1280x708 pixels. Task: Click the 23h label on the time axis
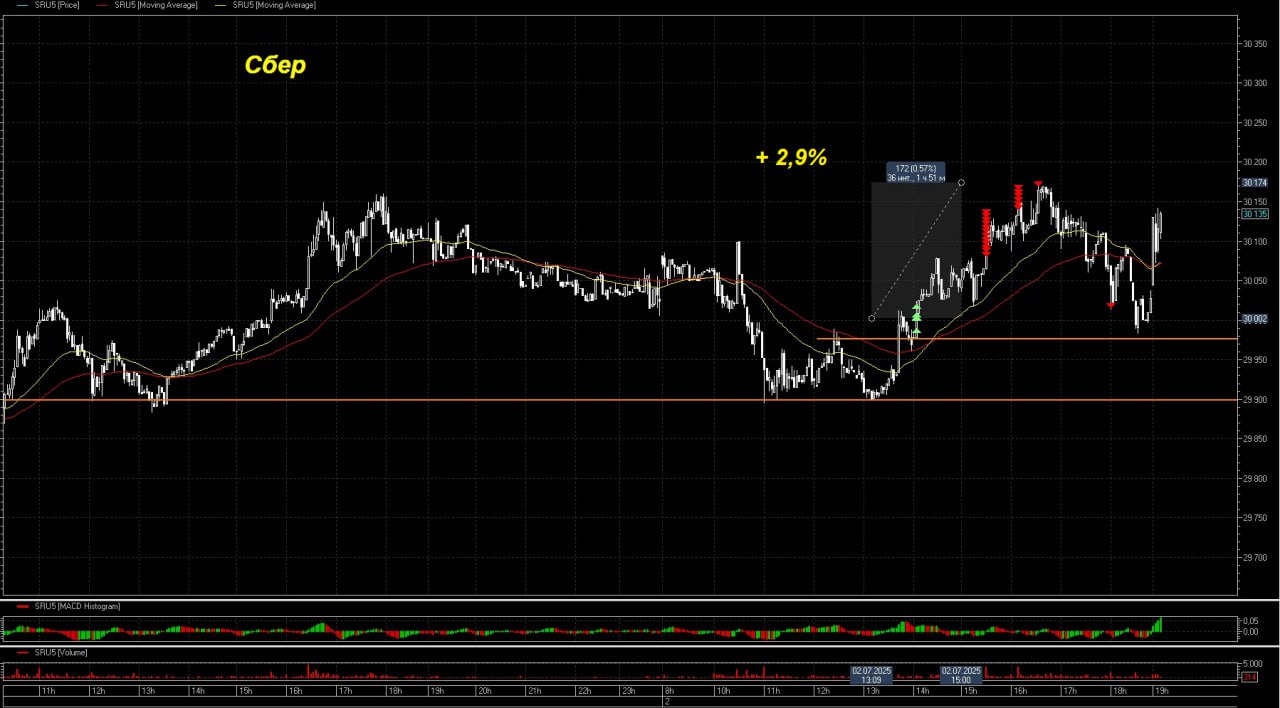[x=631, y=691]
